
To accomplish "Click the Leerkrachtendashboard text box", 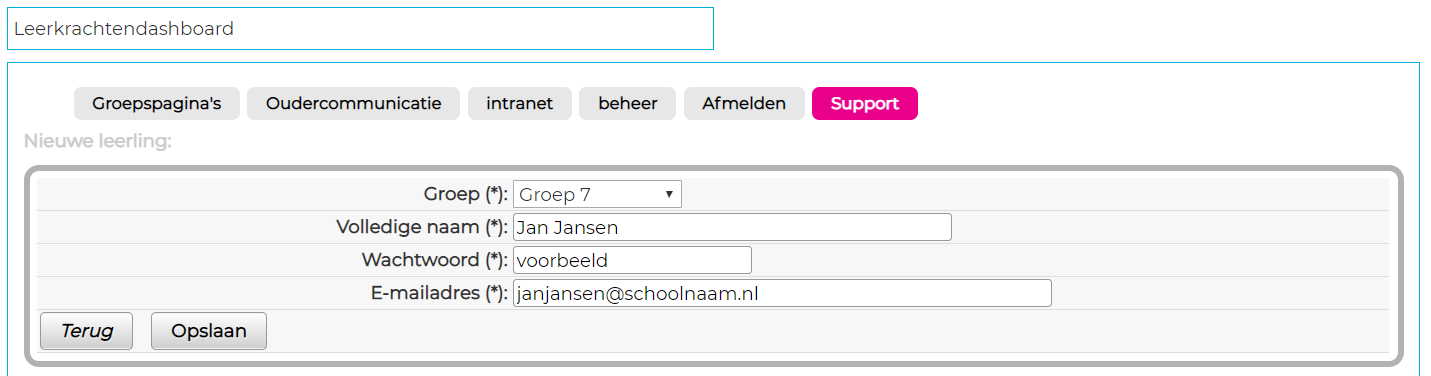I will [360, 29].
